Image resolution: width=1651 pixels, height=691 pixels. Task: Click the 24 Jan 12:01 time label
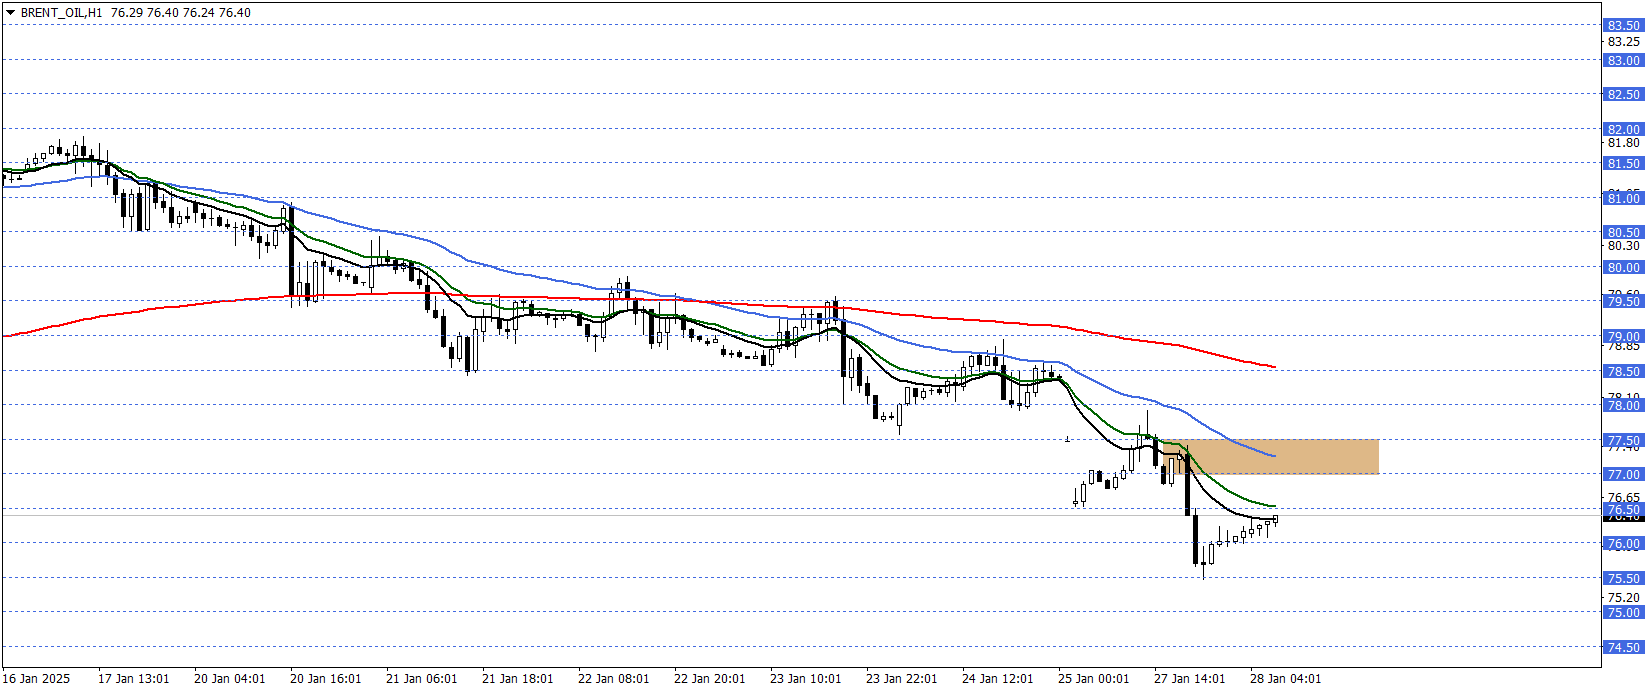997,678
